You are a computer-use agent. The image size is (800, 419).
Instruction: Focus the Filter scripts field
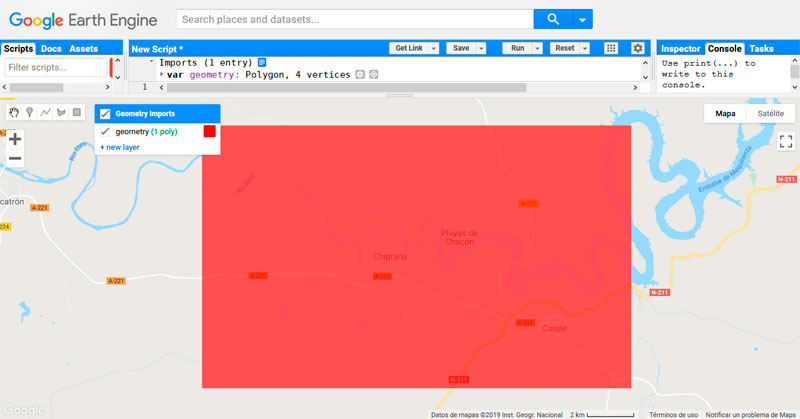pos(56,67)
